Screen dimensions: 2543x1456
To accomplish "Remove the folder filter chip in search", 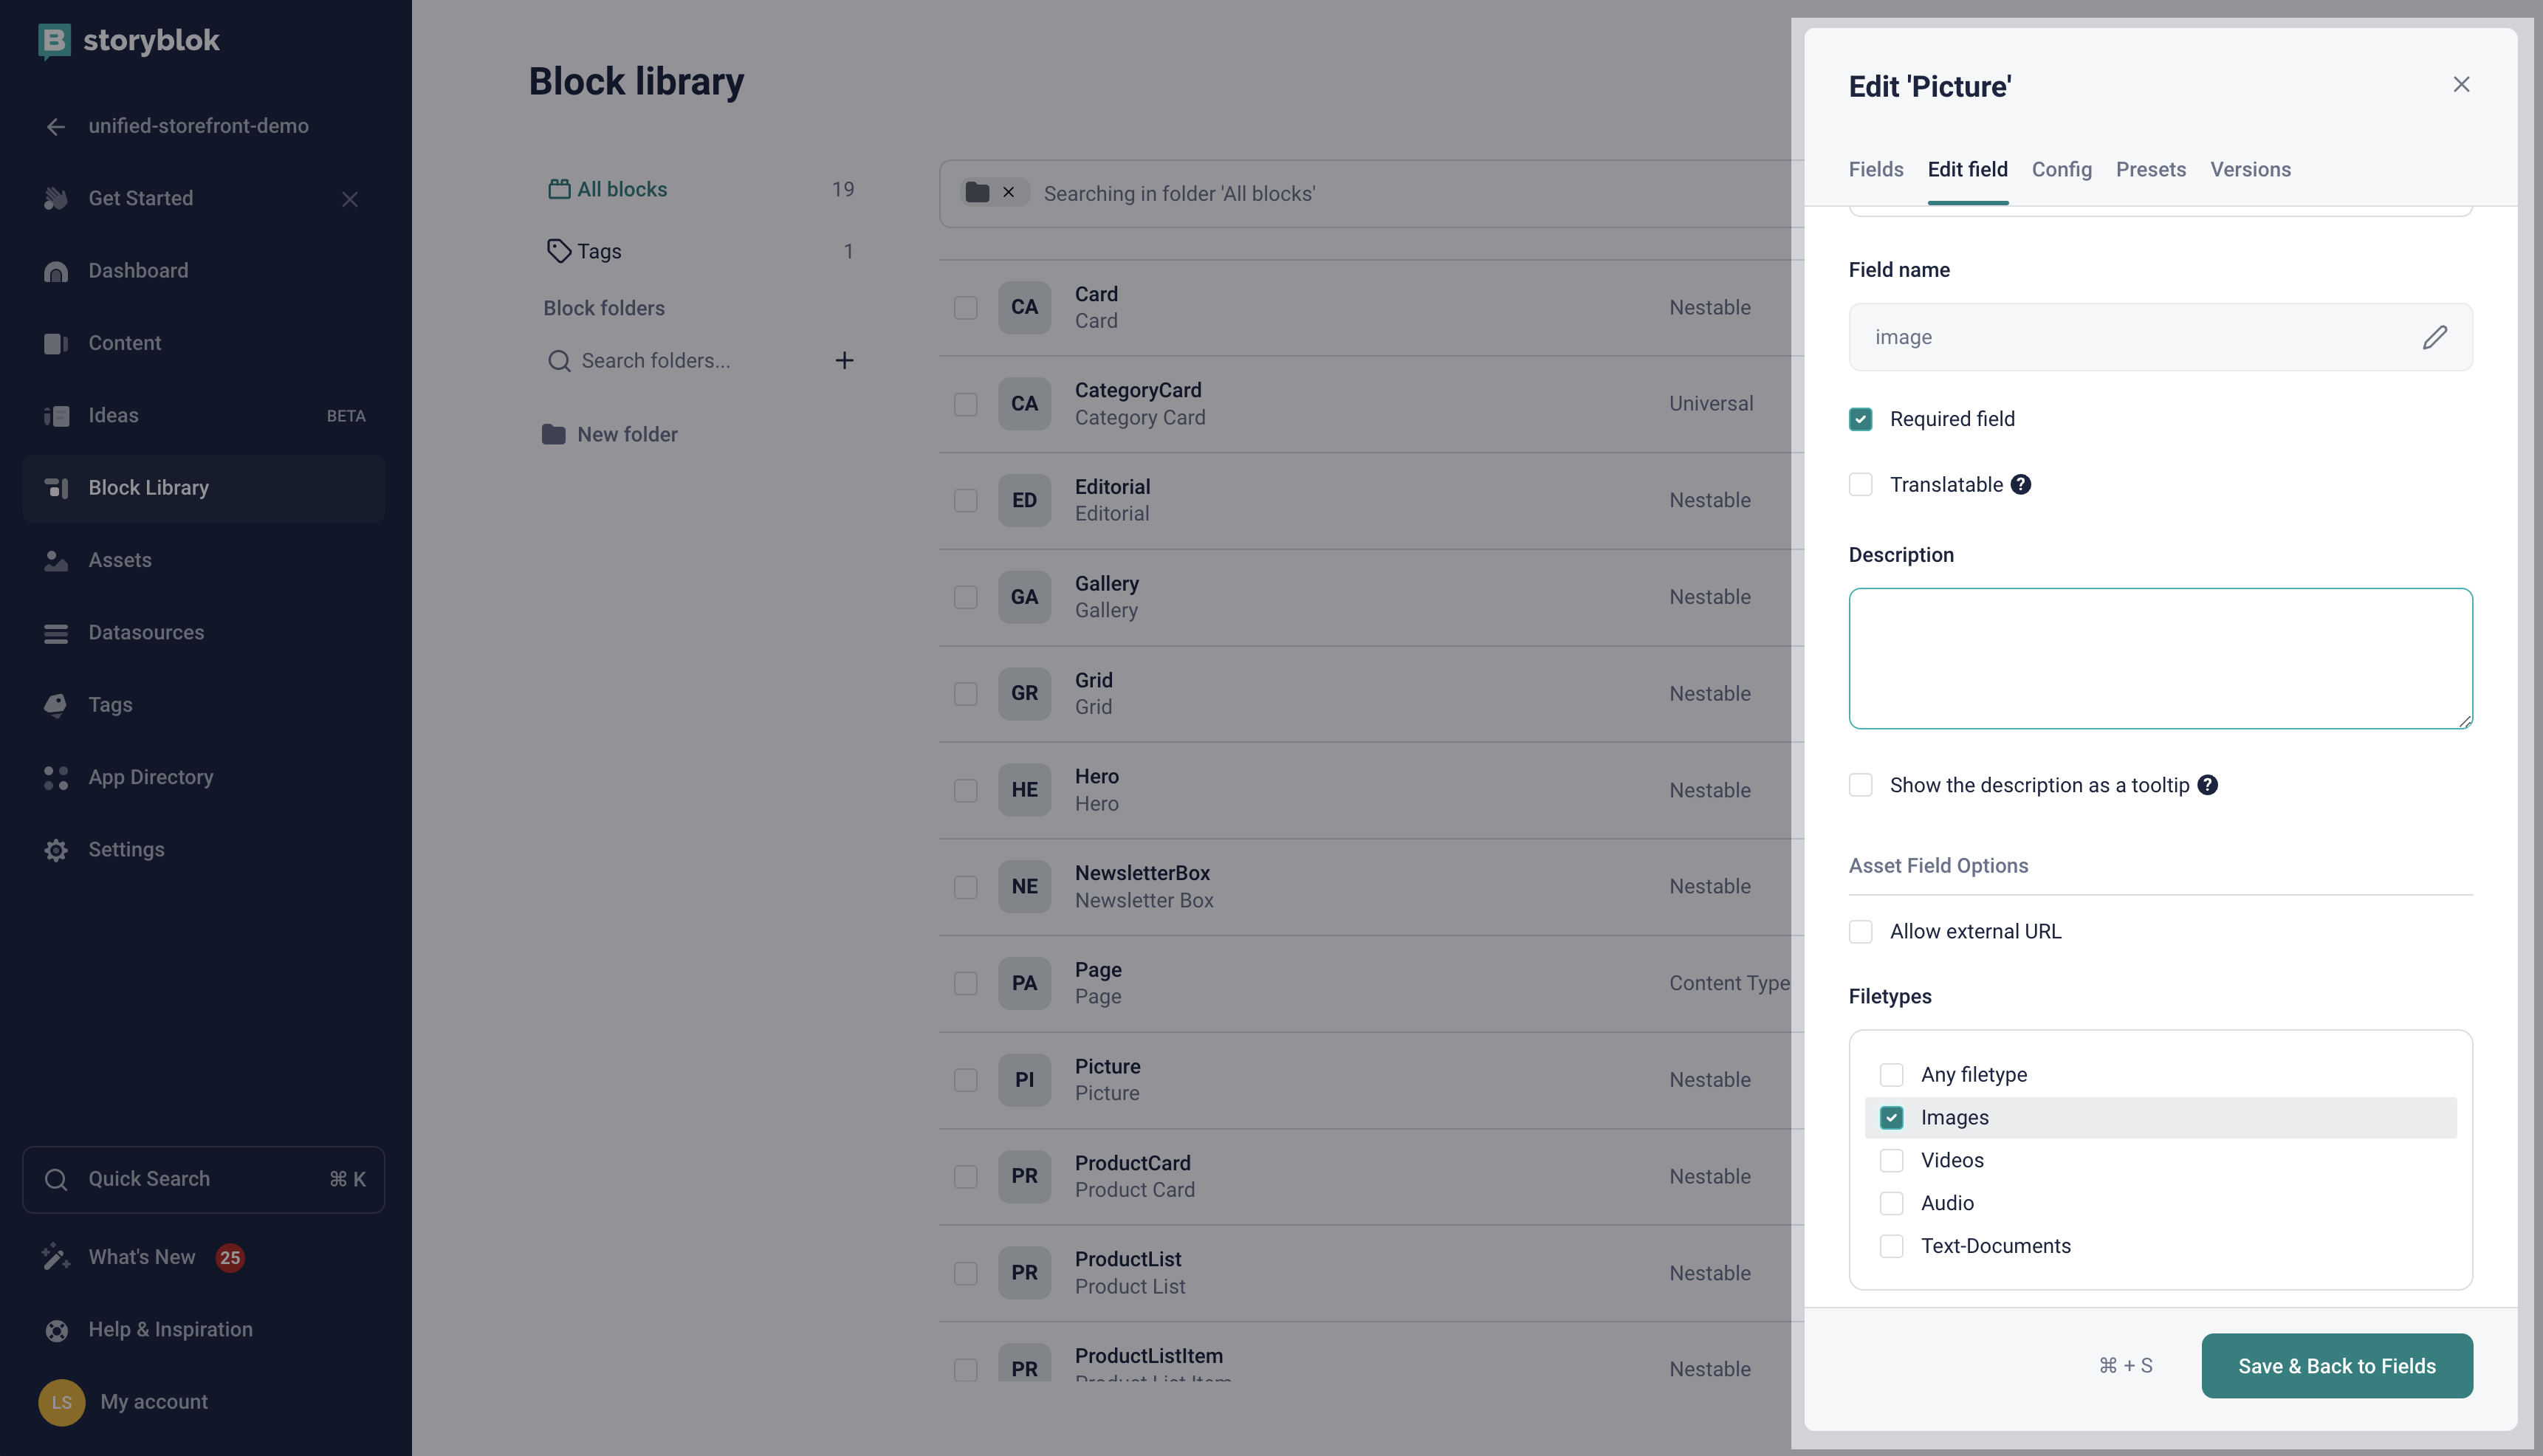I will [x=1008, y=193].
